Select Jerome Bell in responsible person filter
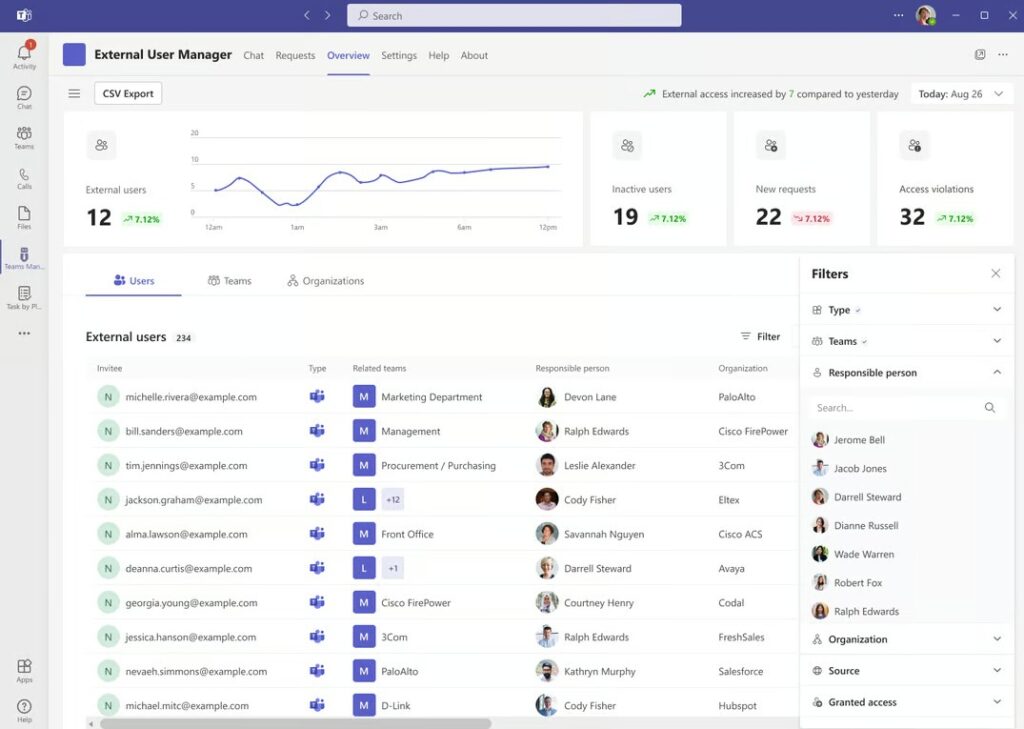The image size is (1024, 729). pos(858,440)
